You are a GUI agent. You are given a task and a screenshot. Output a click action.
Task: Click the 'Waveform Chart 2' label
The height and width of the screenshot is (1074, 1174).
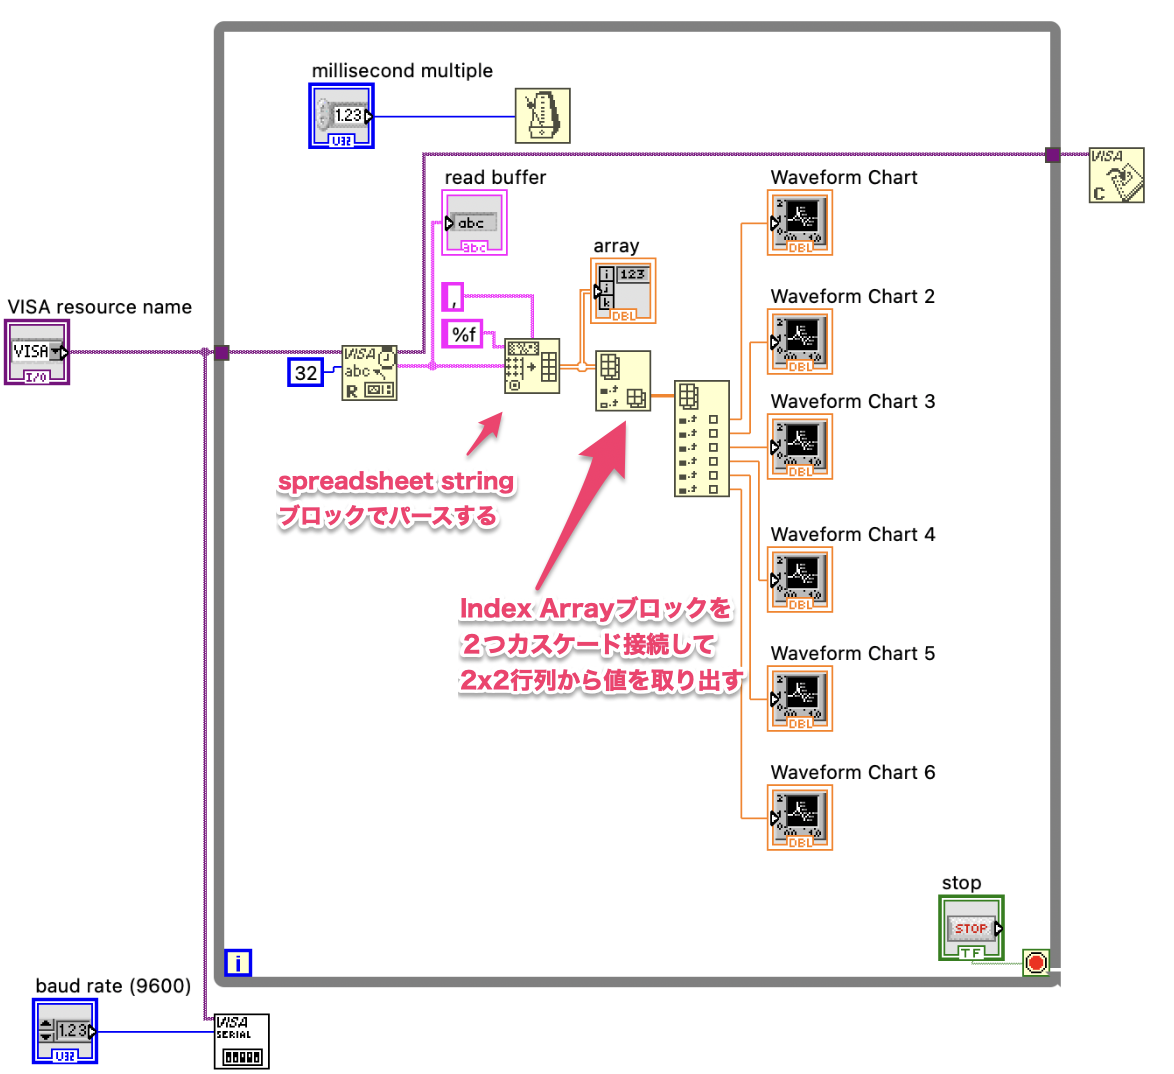pos(853,297)
